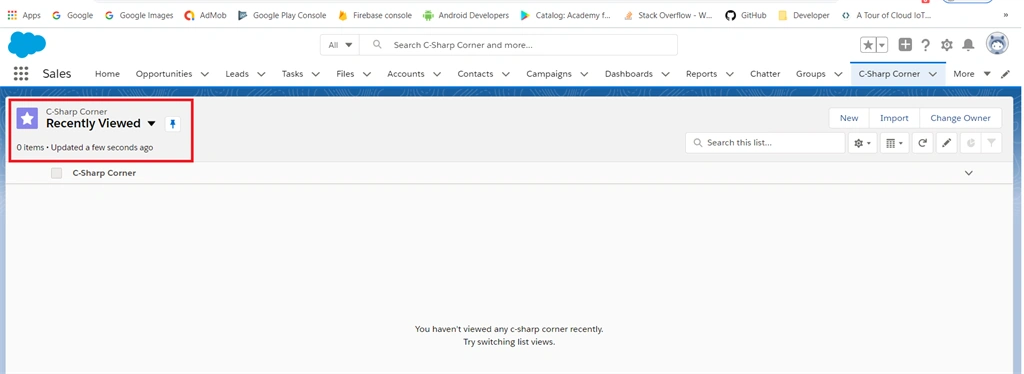Open the Notifications bell icon
This screenshot has width=1024, height=374.
(968, 45)
